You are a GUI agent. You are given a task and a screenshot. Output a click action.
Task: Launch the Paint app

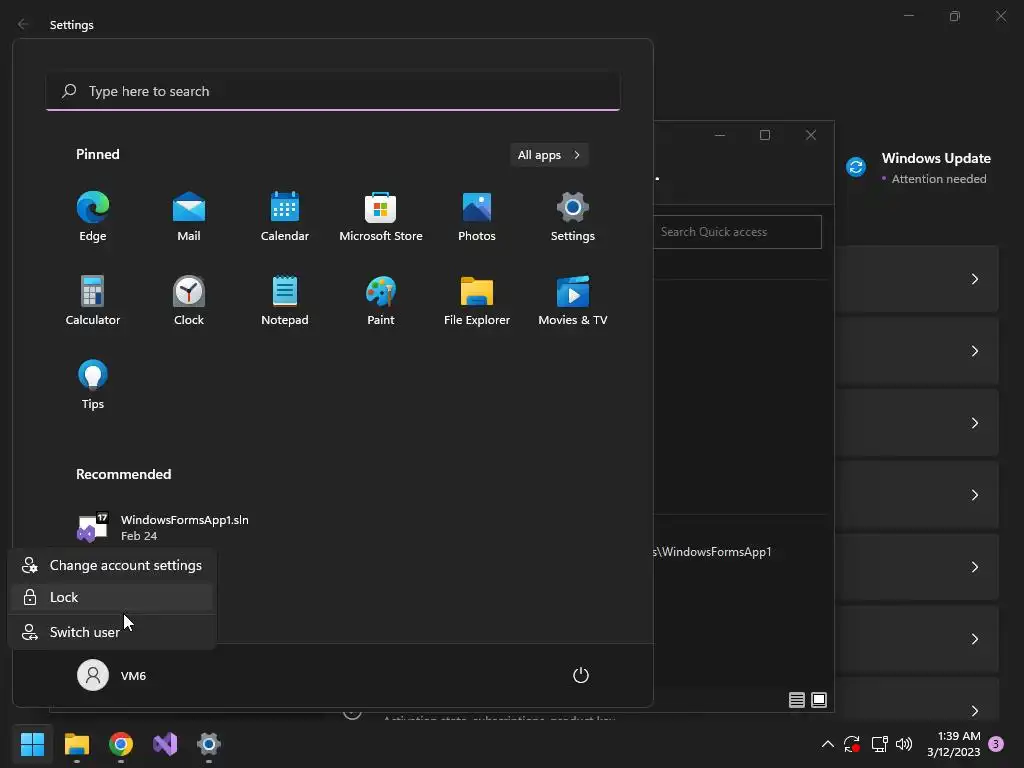tap(381, 300)
